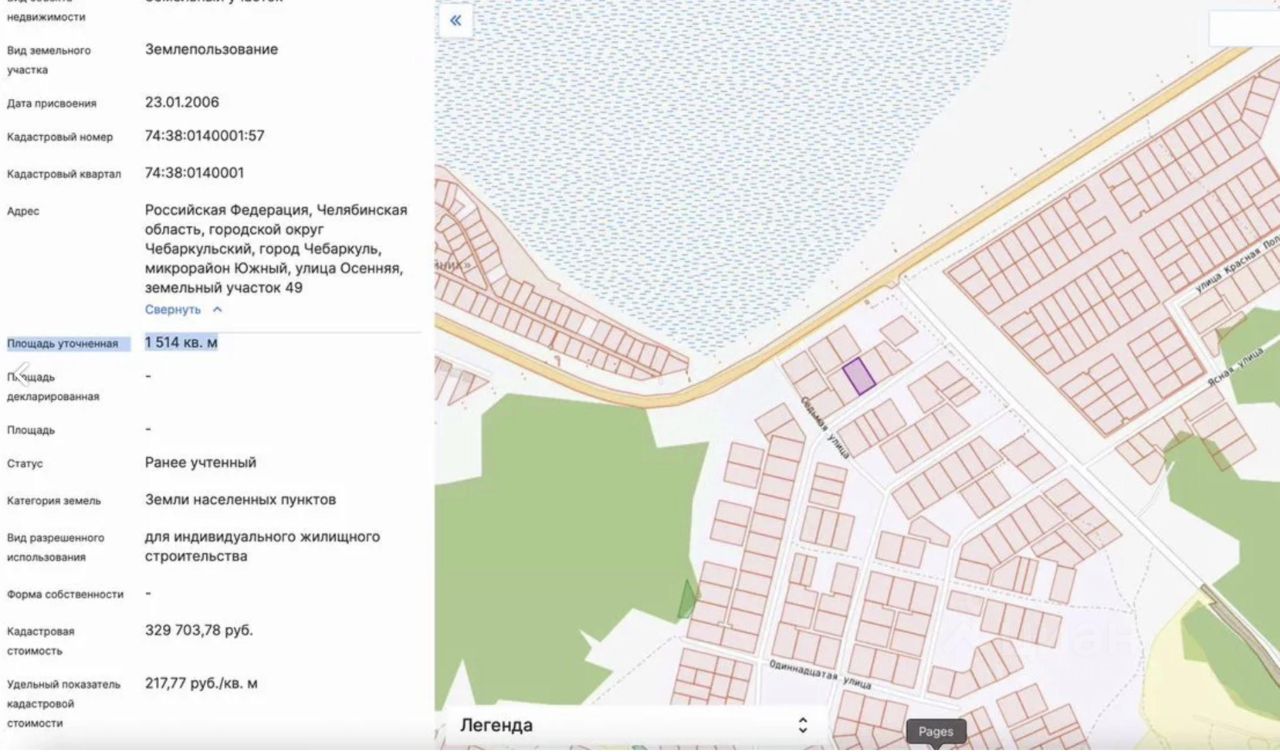This screenshot has height=752, width=1280.
Task: Click the 'Кадастровый номер' label
Action: (60, 137)
